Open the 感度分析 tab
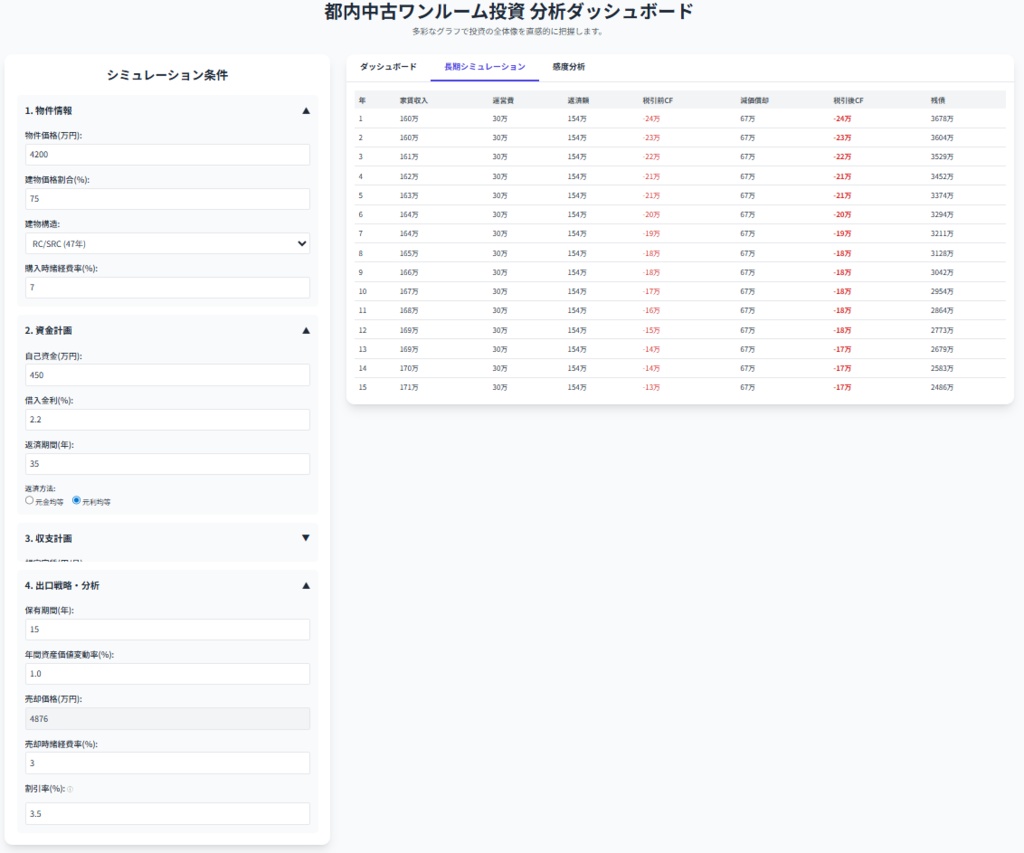 [569, 67]
